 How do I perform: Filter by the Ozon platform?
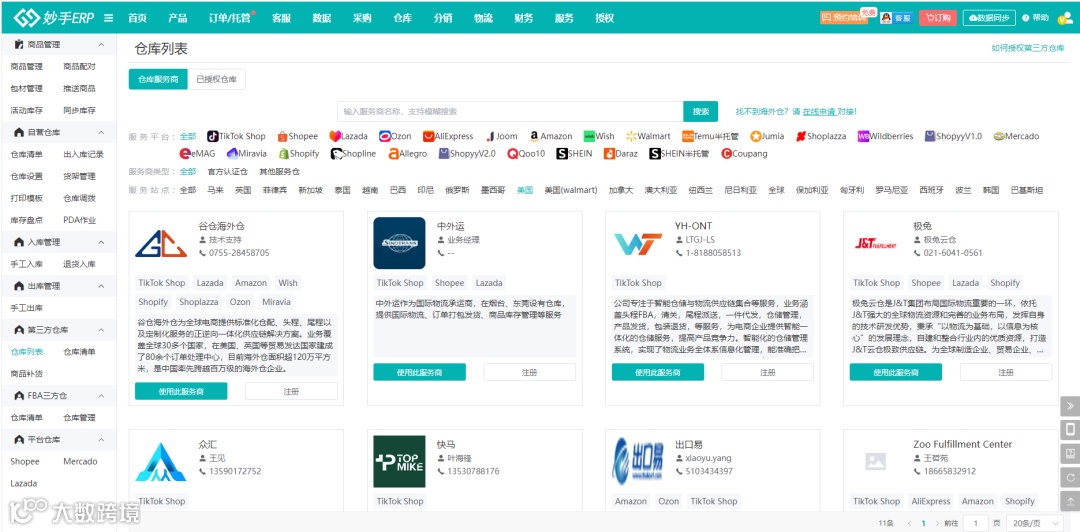(x=395, y=136)
